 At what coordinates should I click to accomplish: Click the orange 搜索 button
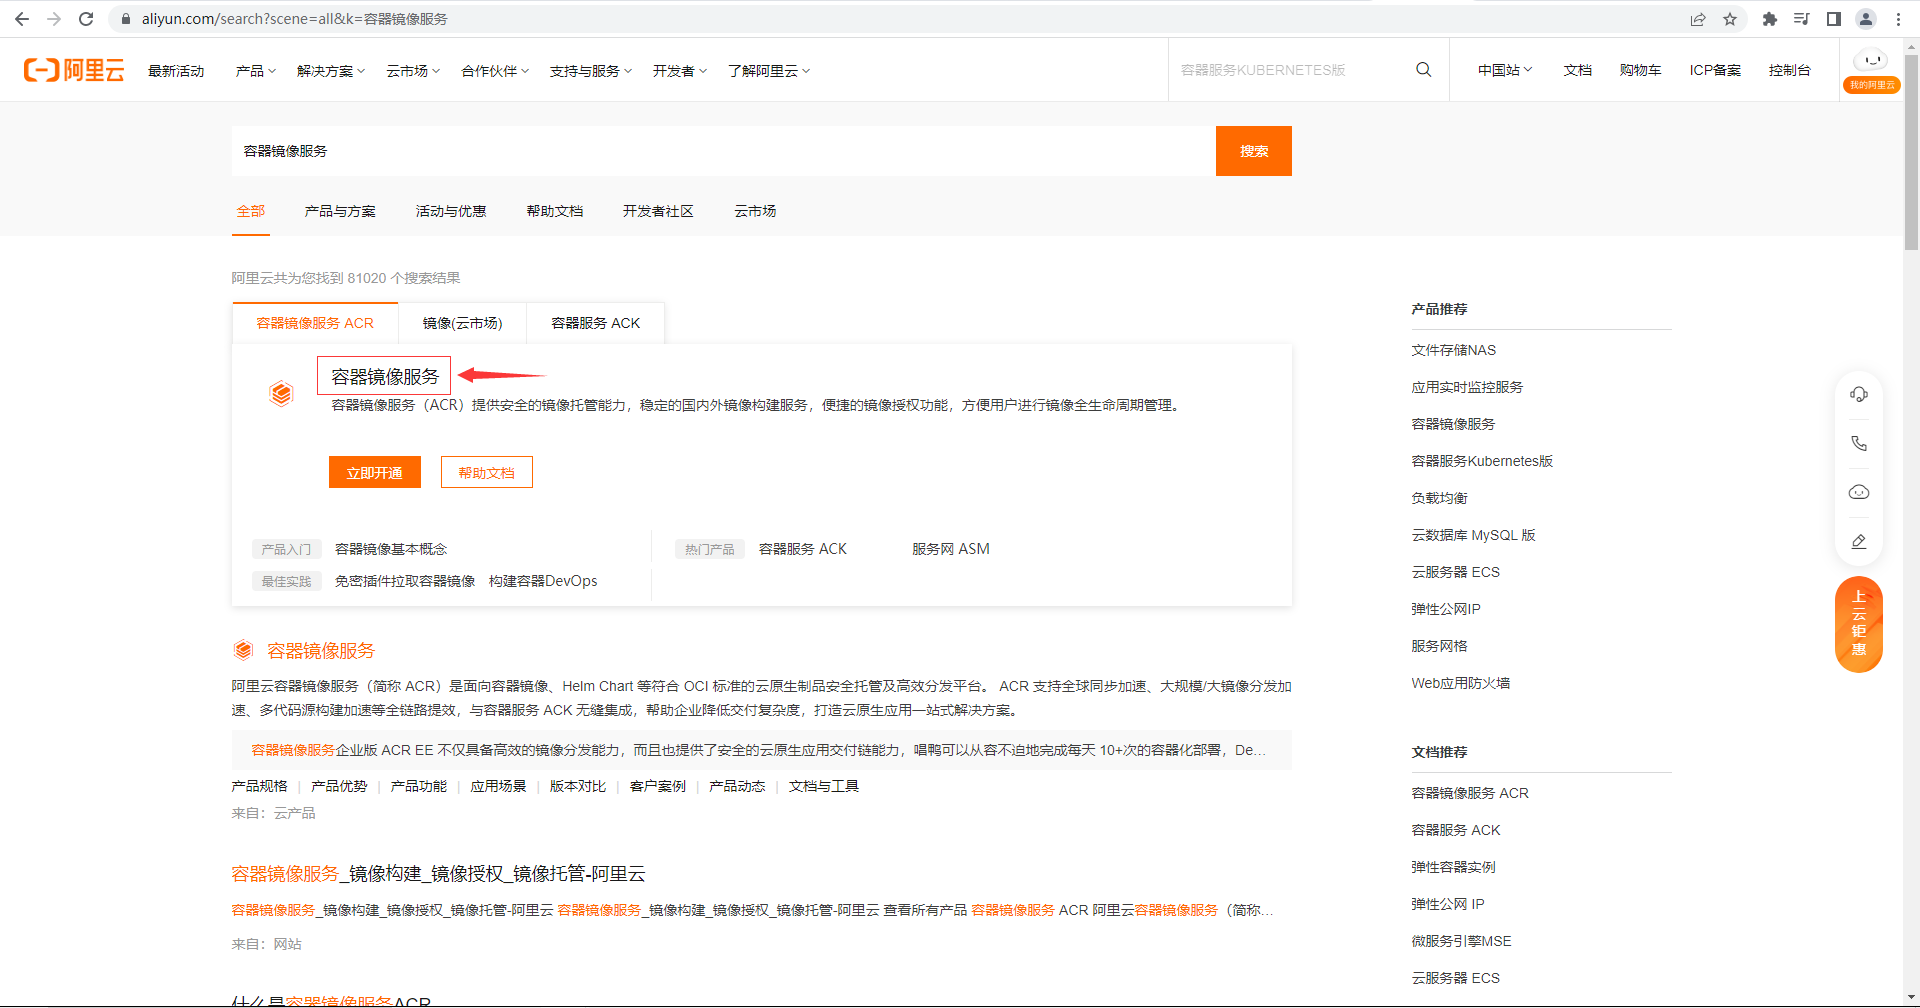pyautogui.click(x=1254, y=151)
